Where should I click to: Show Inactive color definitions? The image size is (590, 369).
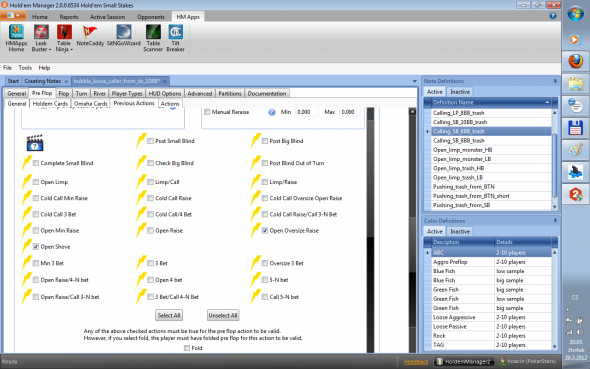[x=460, y=231]
